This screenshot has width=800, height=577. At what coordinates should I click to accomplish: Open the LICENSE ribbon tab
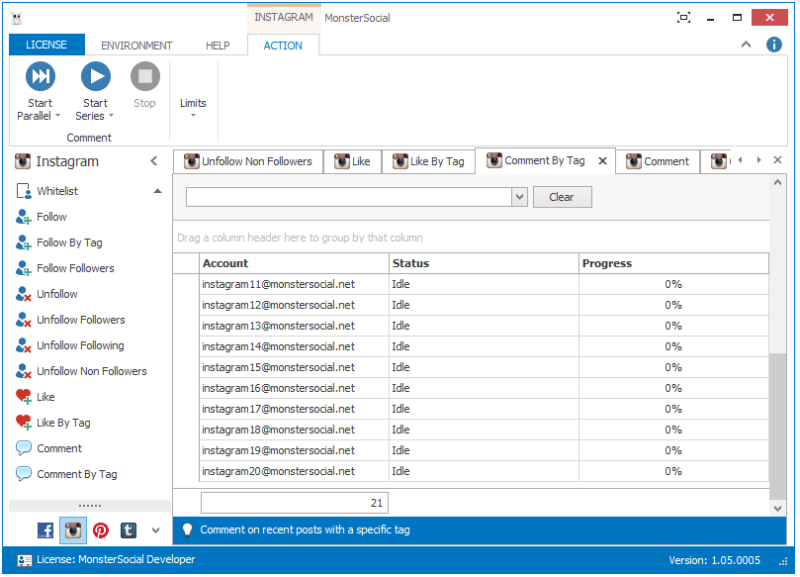coord(46,45)
